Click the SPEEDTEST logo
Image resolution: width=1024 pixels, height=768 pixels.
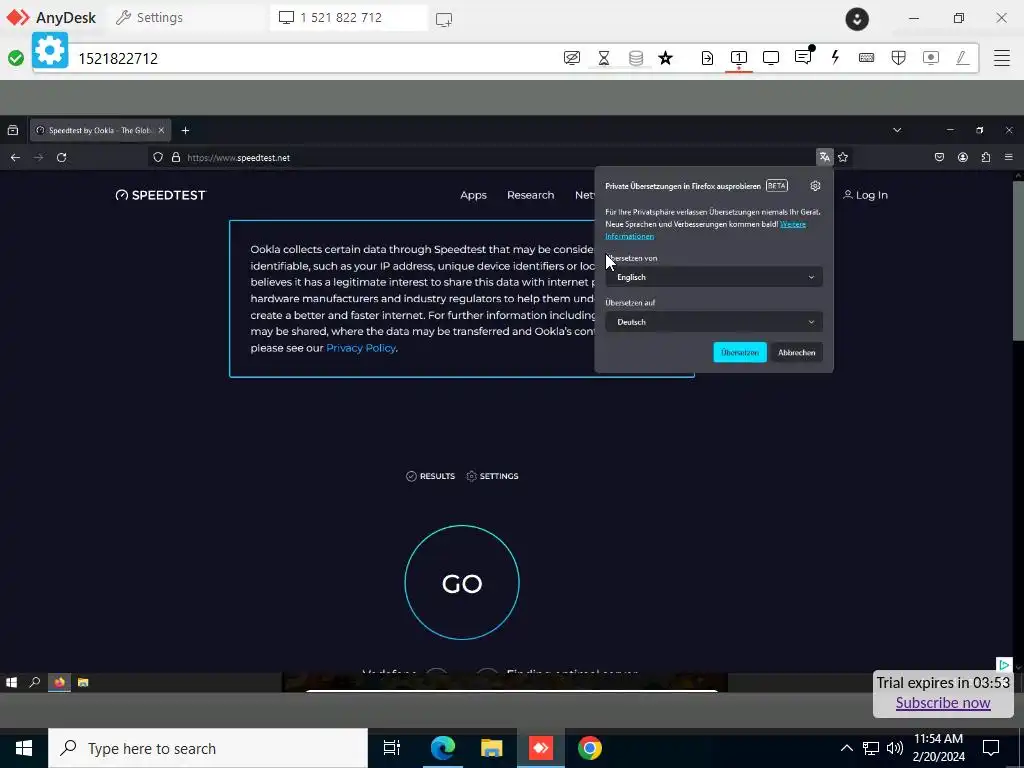click(161, 195)
